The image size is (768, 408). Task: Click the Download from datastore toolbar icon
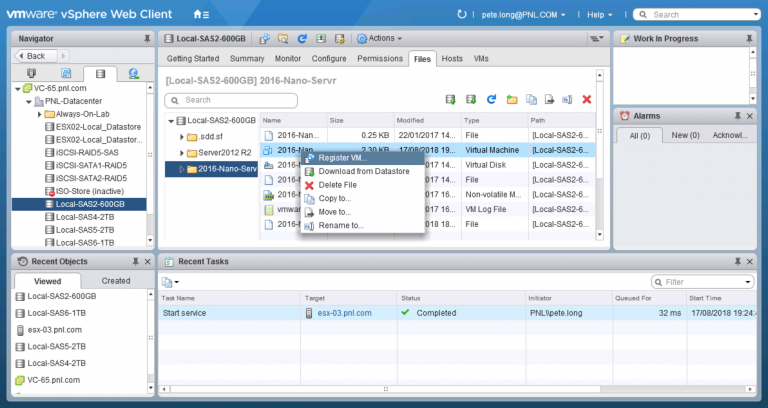tap(471, 100)
